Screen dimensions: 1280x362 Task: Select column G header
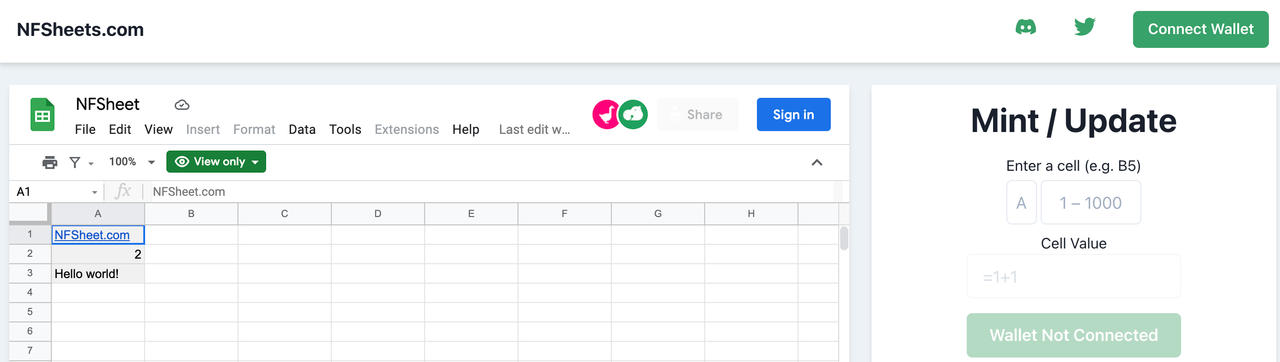(658, 214)
